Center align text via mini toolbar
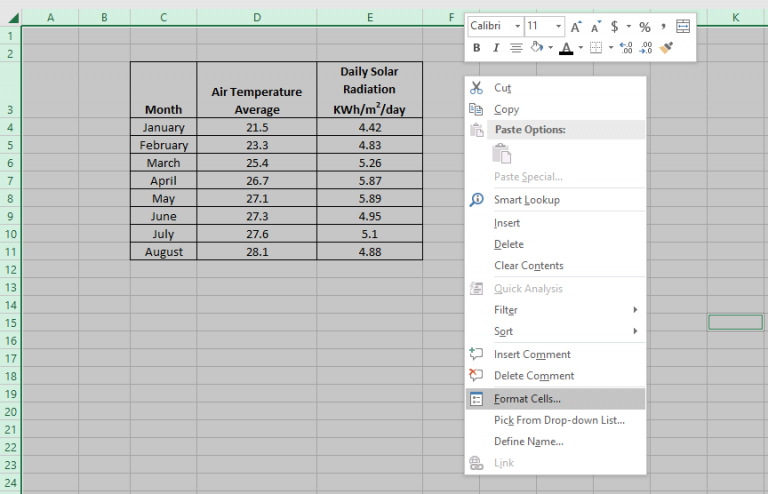Screen dimensions: 768x494 point(516,48)
